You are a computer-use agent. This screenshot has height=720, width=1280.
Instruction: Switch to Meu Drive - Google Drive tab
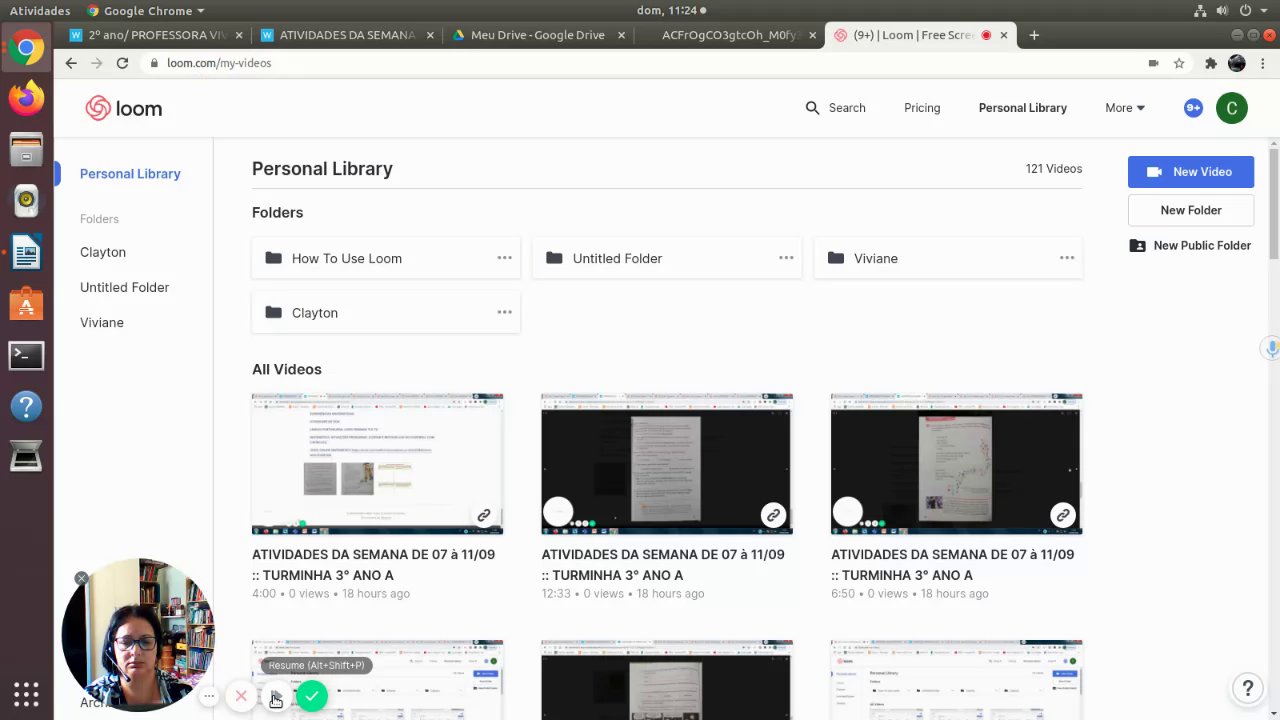(538, 35)
